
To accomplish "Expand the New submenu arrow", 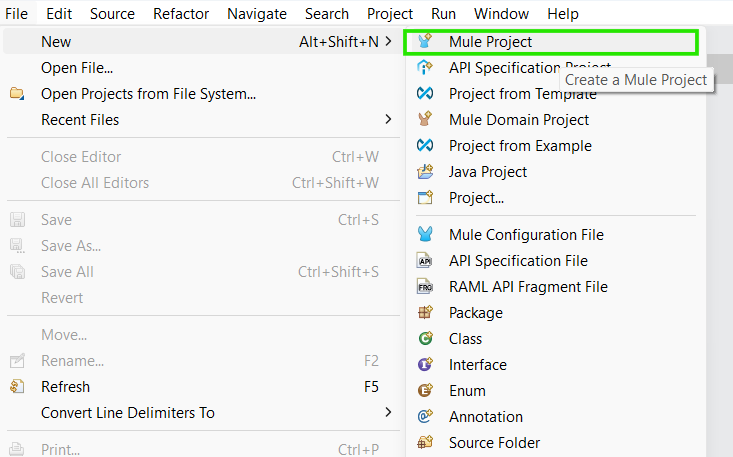I will point(388,42).
